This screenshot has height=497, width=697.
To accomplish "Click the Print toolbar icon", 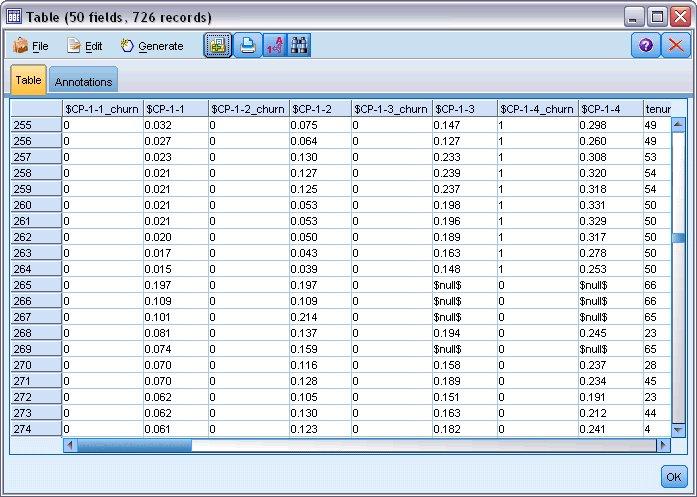I will click(247, 45).
